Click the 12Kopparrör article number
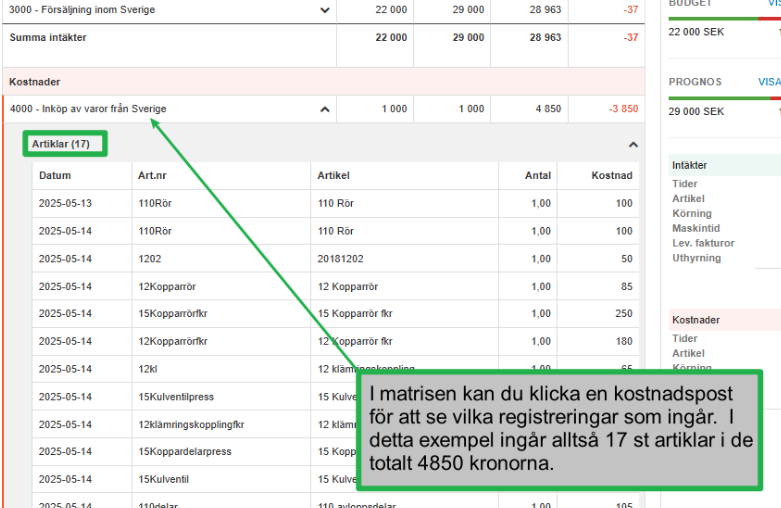This screenshot has width=781, height=508. pyautogui.click(x=167, y=286)
